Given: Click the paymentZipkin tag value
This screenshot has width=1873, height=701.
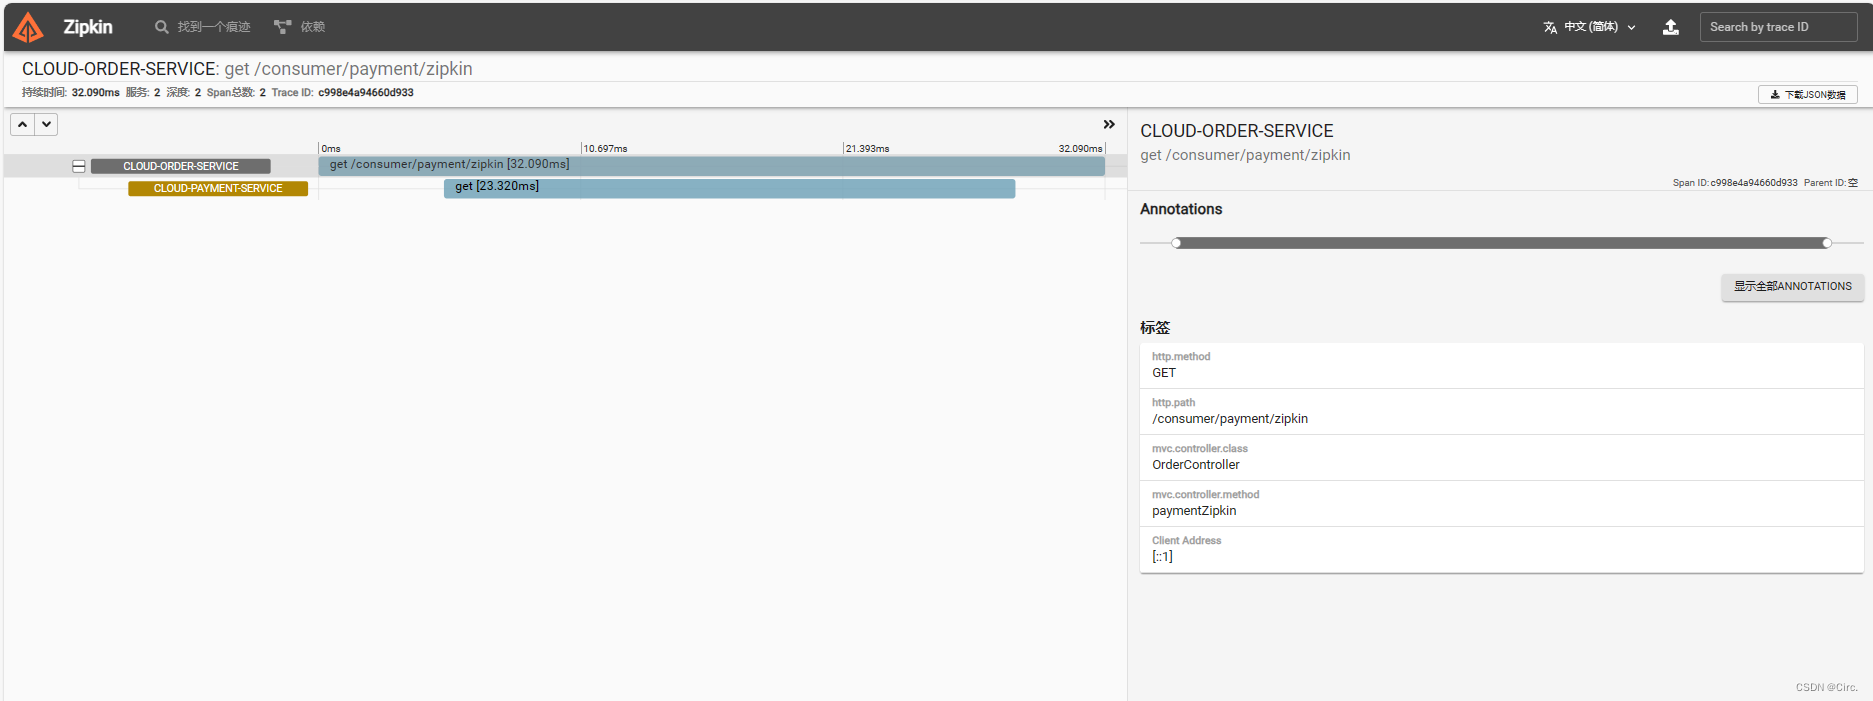Looking at the screenshot, I should click(1193, 511).
